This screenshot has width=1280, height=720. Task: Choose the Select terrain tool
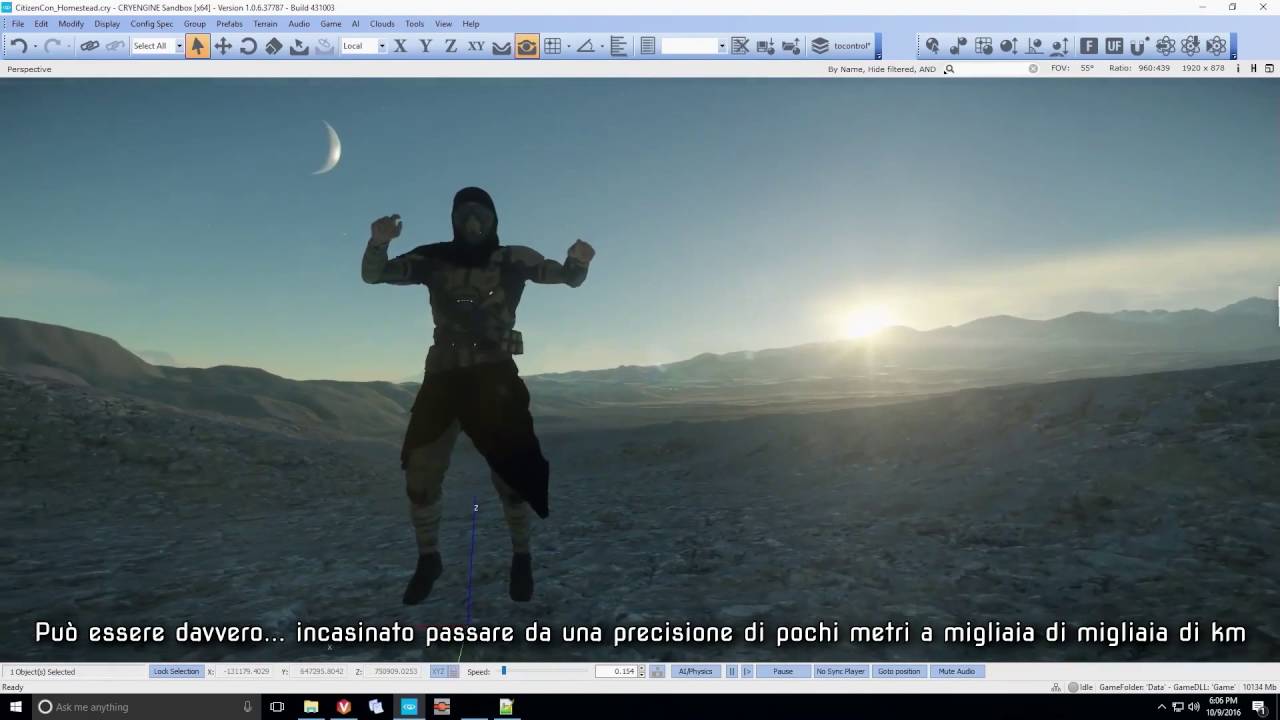pos(299,46)
